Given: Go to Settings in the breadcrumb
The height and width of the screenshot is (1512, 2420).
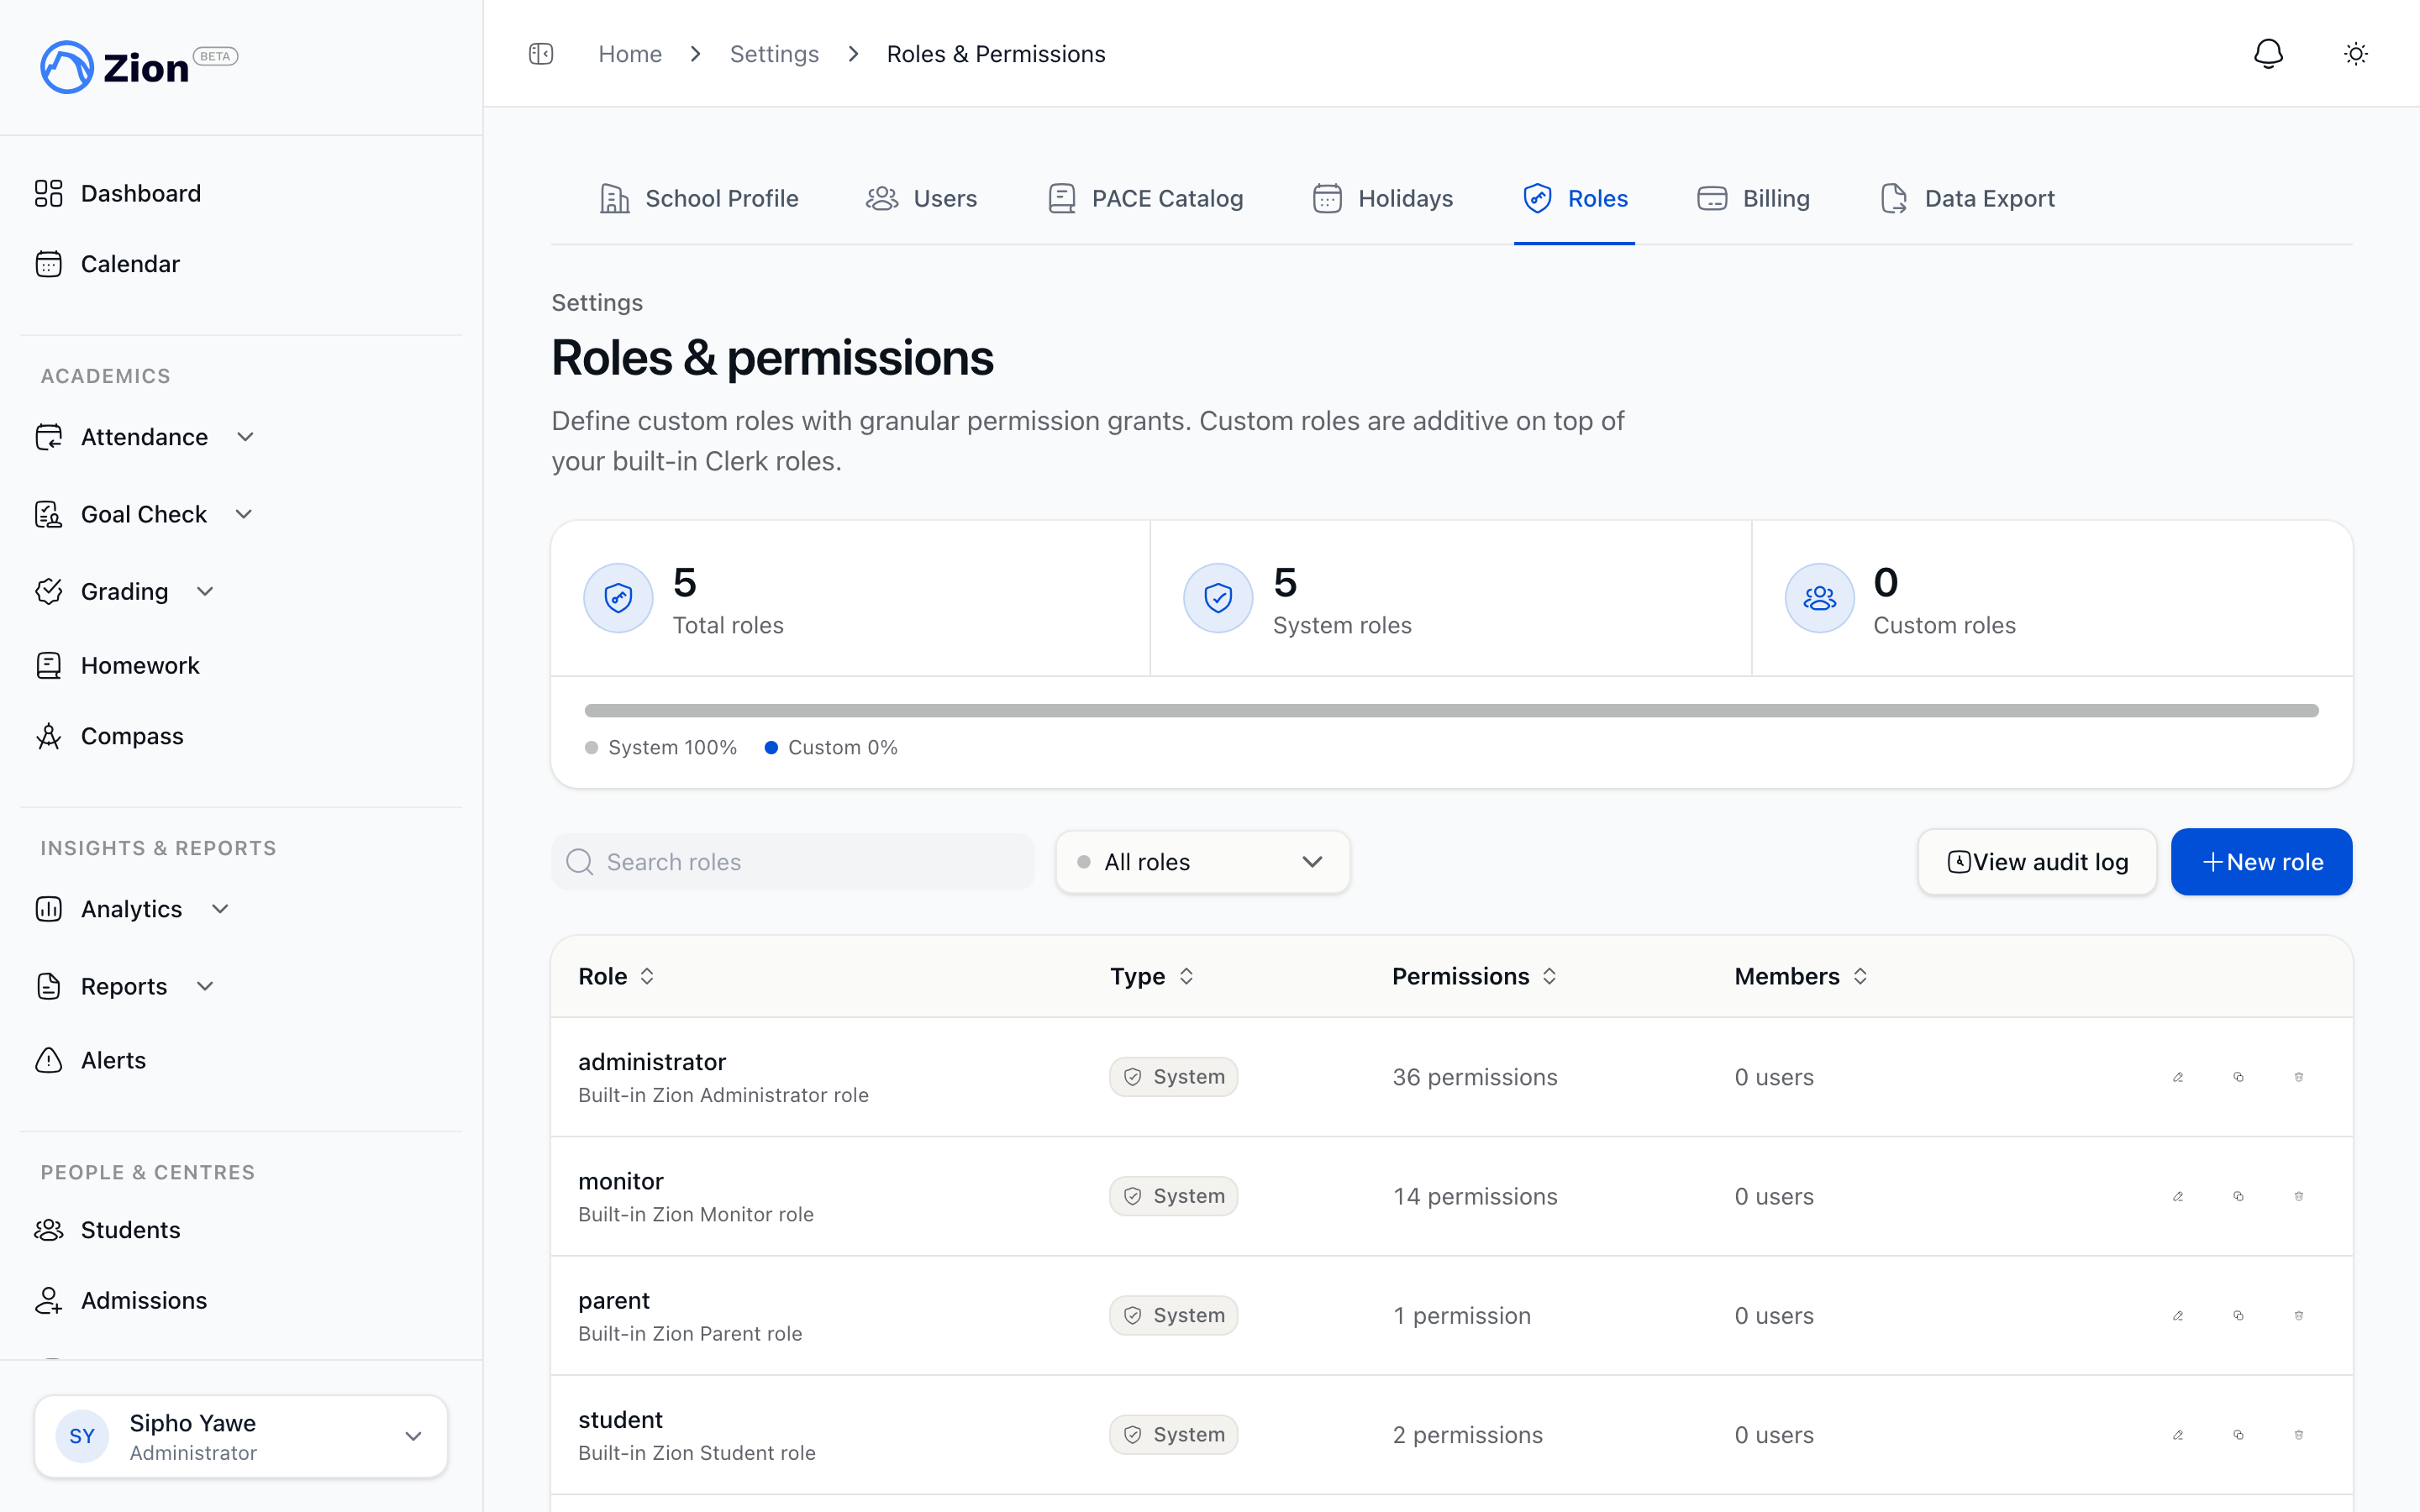Looking at the screenshot, I should (x=774, y=54).
